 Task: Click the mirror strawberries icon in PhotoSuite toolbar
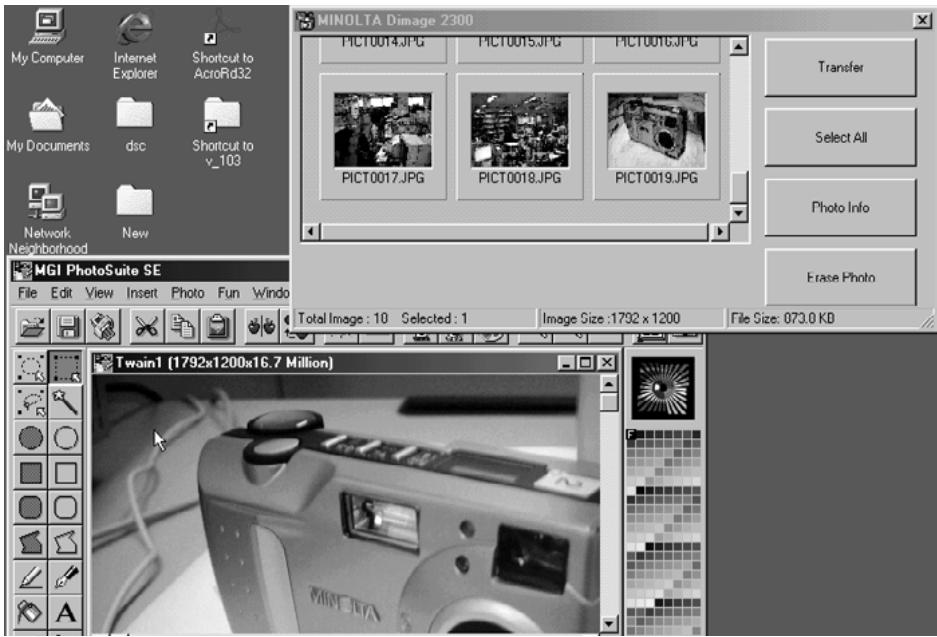tap(262, 326)
